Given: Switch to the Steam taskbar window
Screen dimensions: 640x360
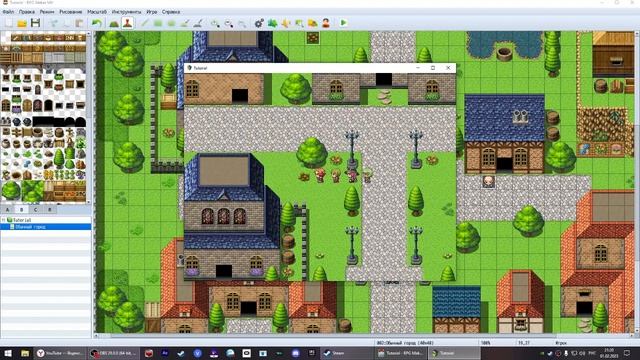Looking at the screenshot, I should click(346, 353).
